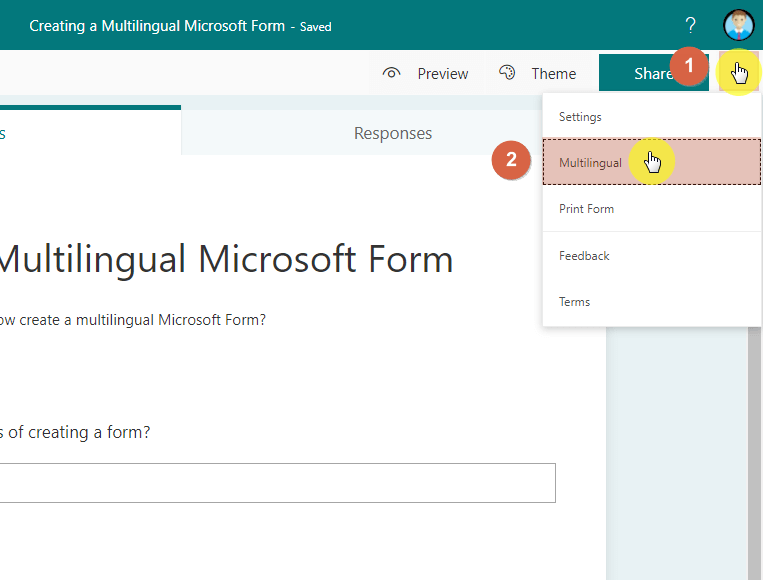Switch to the Responses tab
Viewport: 763px width, 580px height.
pos(393,133)
